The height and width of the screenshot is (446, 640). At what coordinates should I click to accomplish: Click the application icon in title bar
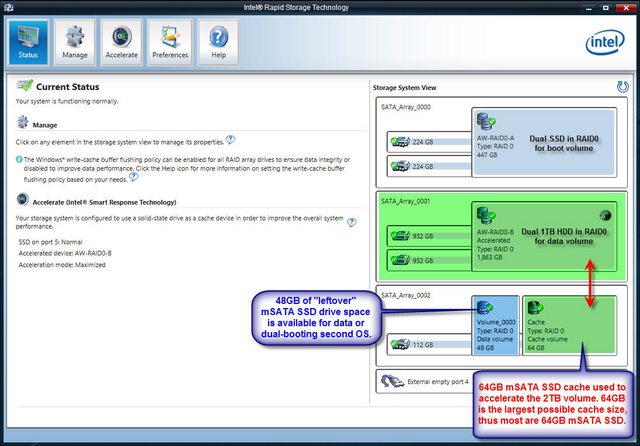click(8, 7)
